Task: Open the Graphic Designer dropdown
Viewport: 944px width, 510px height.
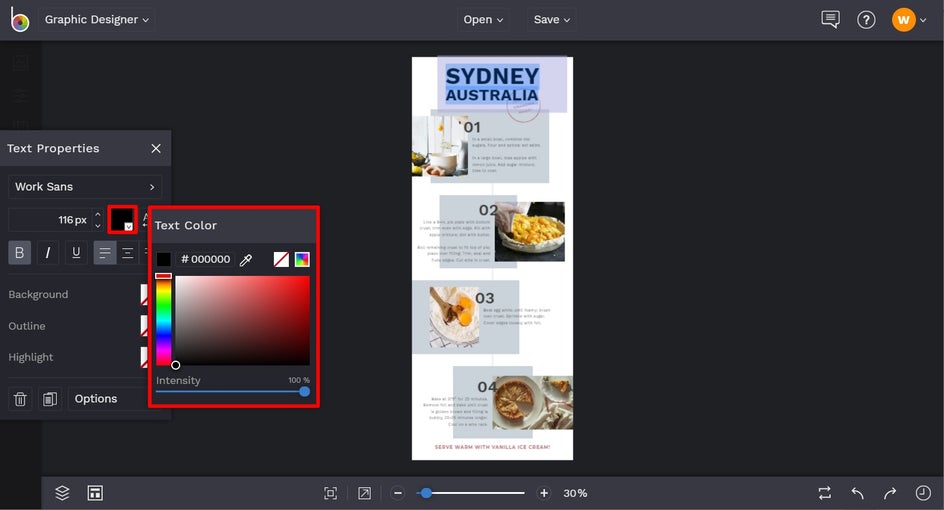Action: pos(96,19)
